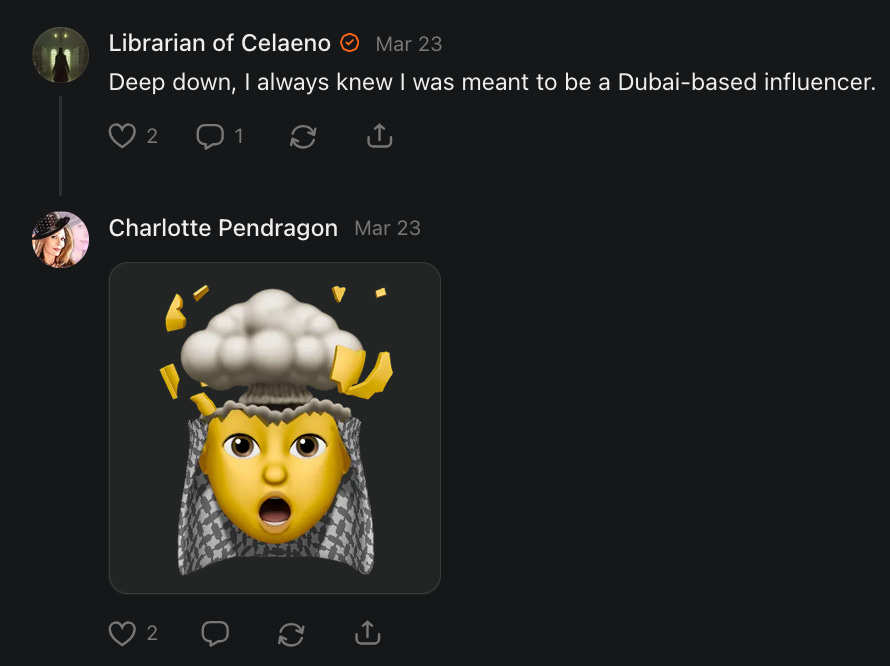Reply to Charlotte Pendragon's exploding head comment
Image resolution: width=890 pixels, height=666 pixels.
[215, 633]
